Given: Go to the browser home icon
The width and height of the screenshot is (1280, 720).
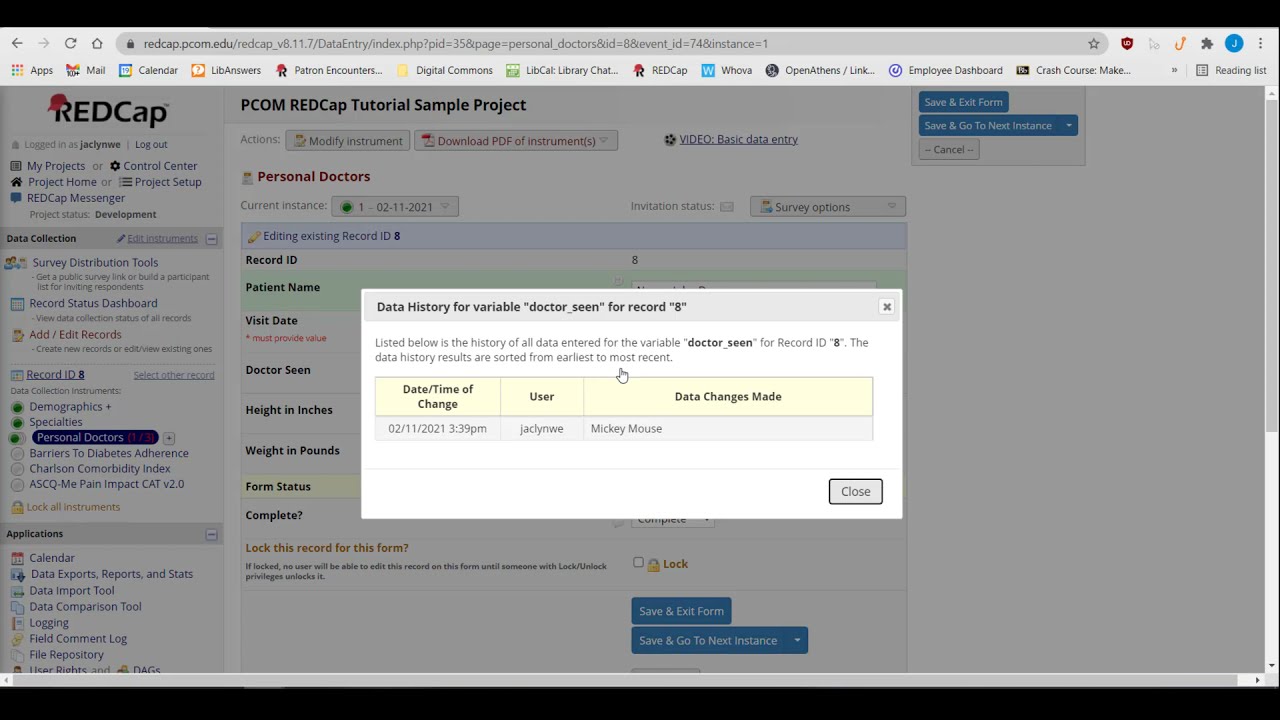Looking at the screenshot, I should click(97, 43).
